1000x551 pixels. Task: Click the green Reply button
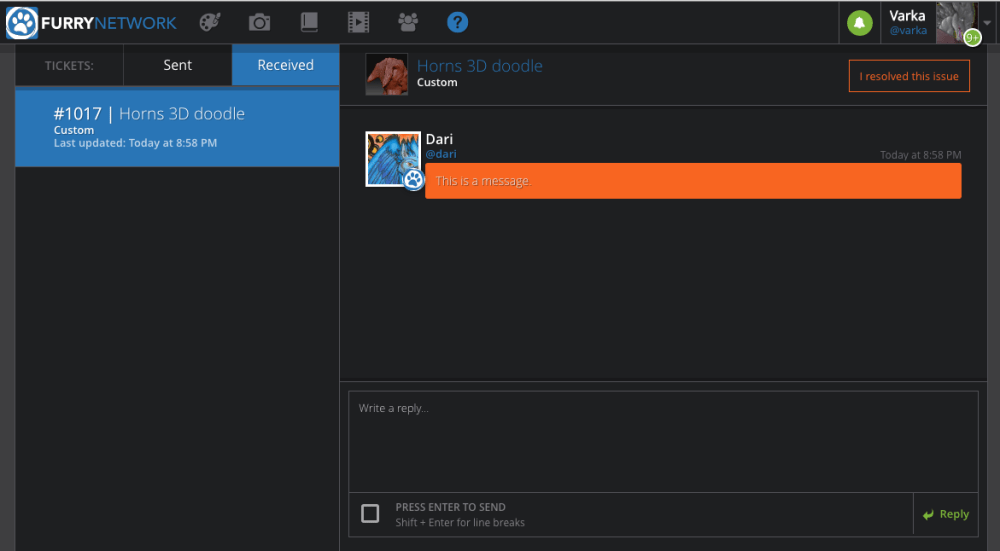(946, 514)
